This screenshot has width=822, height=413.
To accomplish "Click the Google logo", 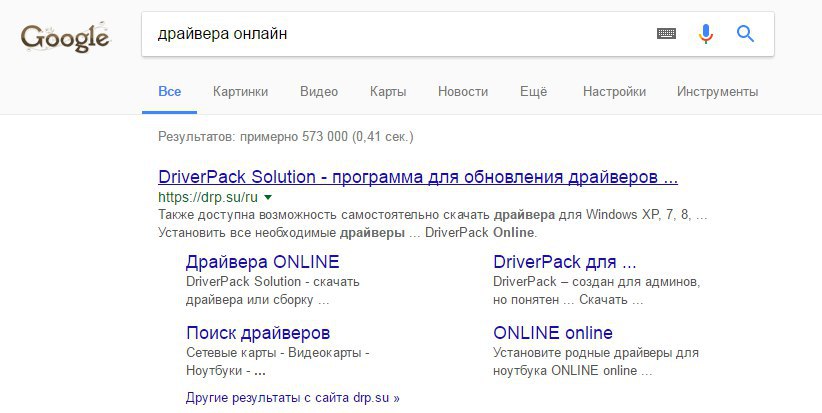I will [65, 37].
